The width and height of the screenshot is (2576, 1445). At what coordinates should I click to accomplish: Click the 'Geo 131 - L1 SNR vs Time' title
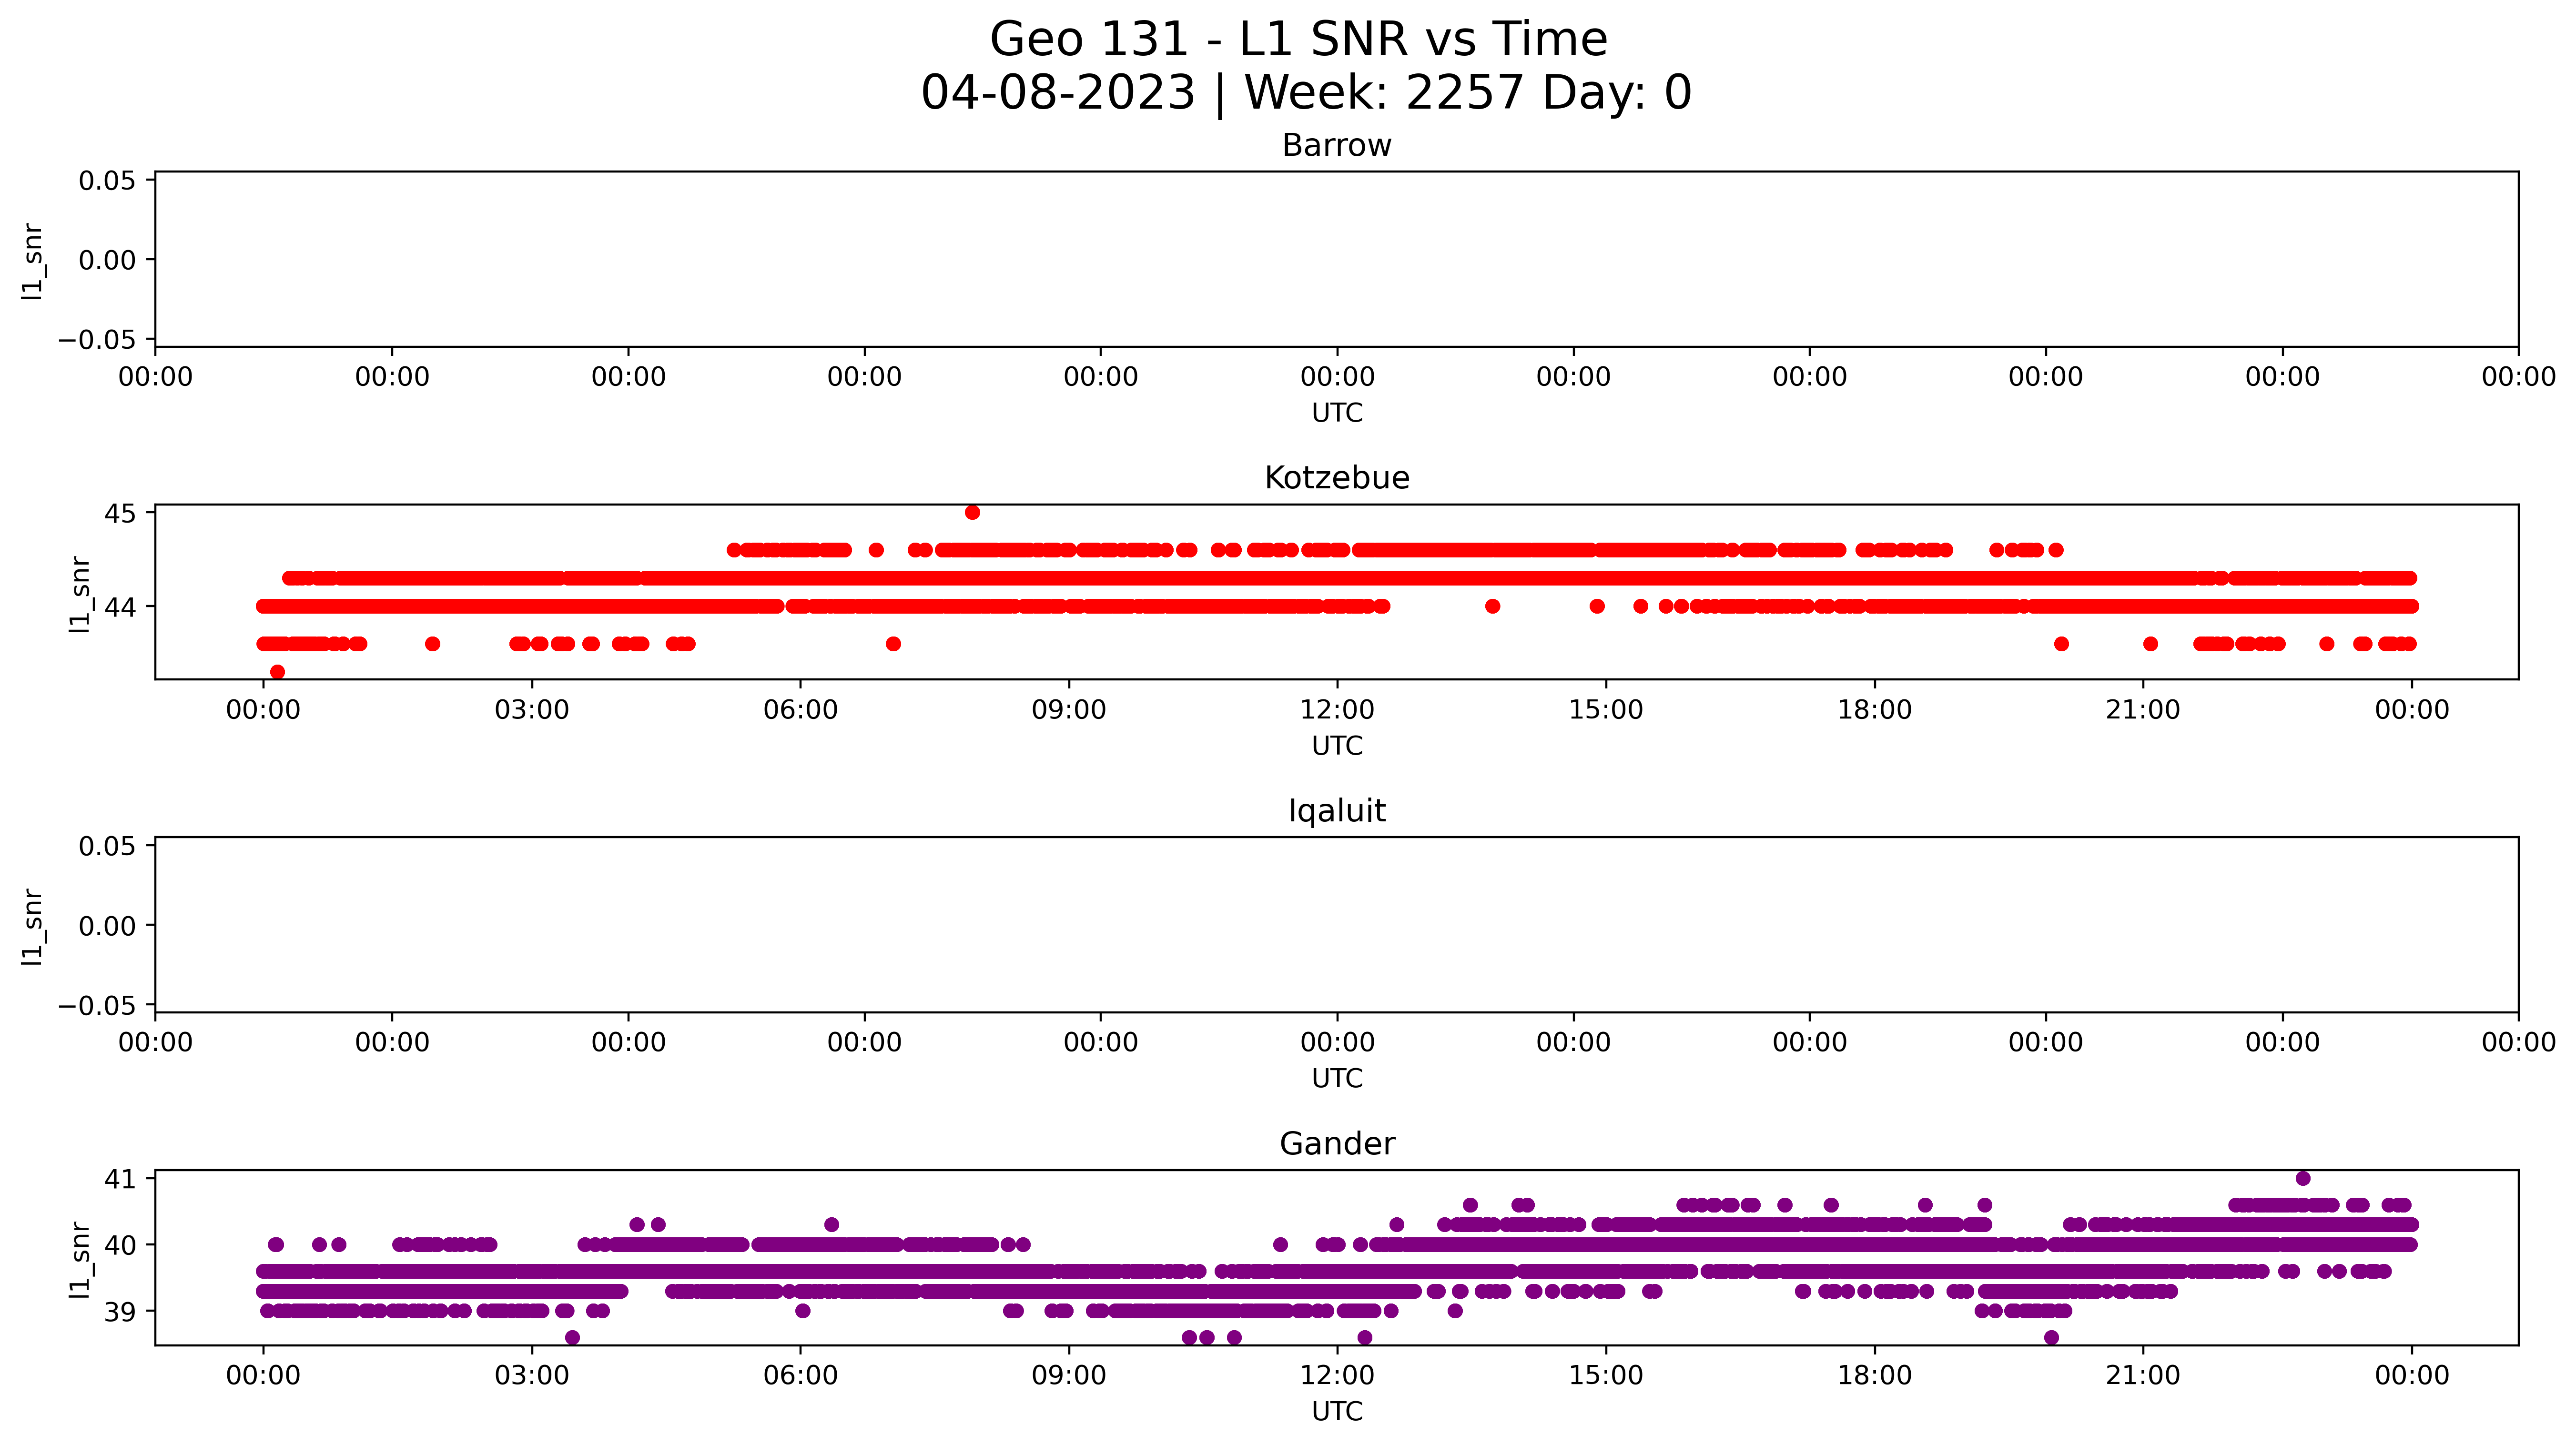tap(1298, 40)
